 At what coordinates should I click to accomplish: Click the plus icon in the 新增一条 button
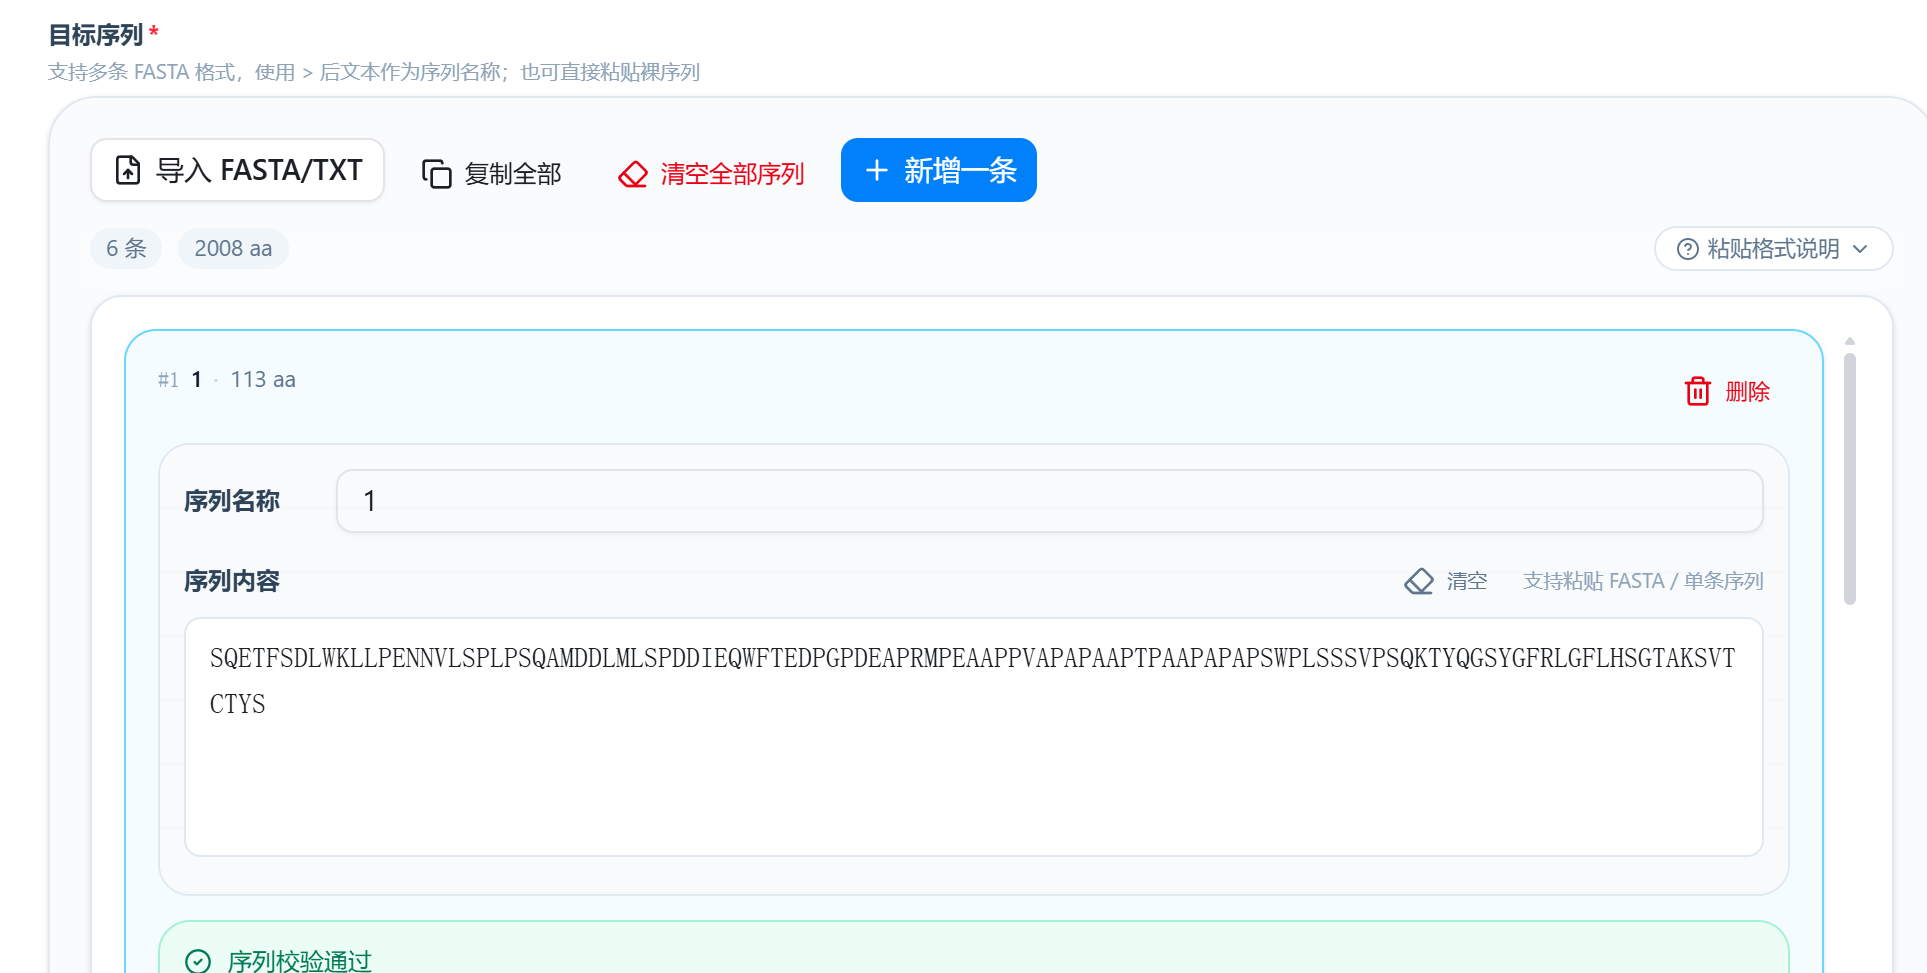[877, 171]
